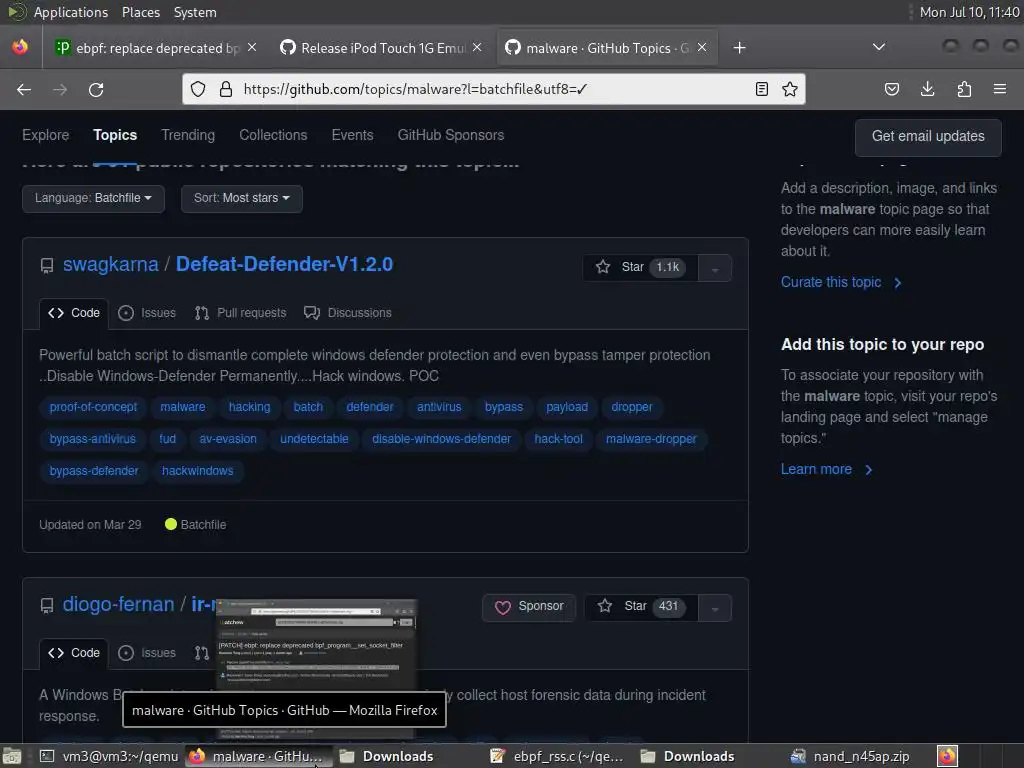This screenshot has width=1024, height=768.
Task: Select Code tab of diogo-fernan card
Action: pos(74,652)
